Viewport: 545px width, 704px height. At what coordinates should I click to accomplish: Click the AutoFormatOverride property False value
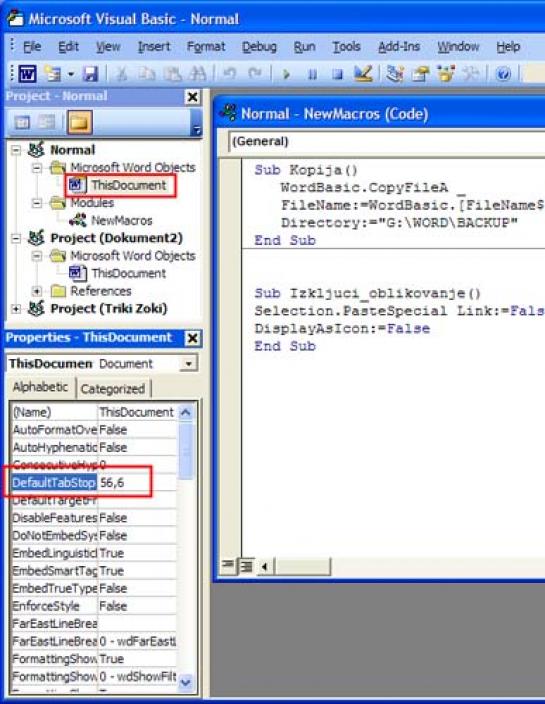pos(137,430)
